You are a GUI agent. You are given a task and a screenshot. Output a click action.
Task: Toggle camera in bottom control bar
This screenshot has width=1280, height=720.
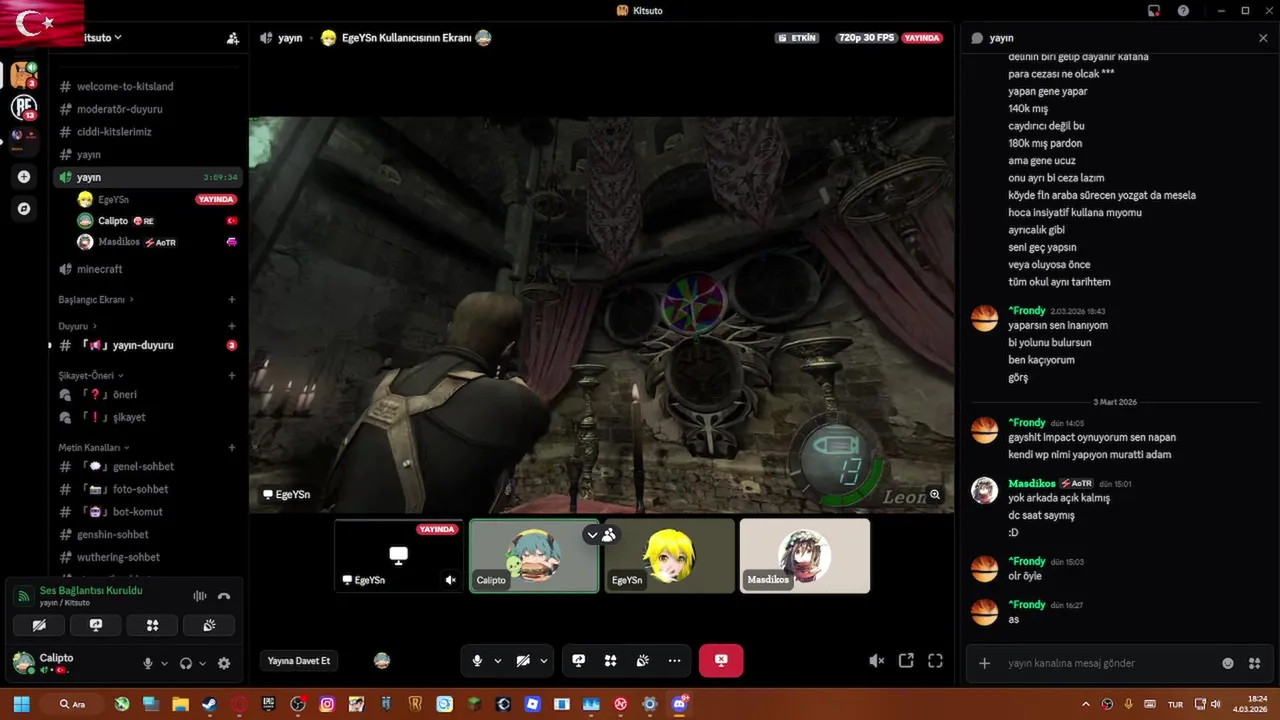pos(523,661)
